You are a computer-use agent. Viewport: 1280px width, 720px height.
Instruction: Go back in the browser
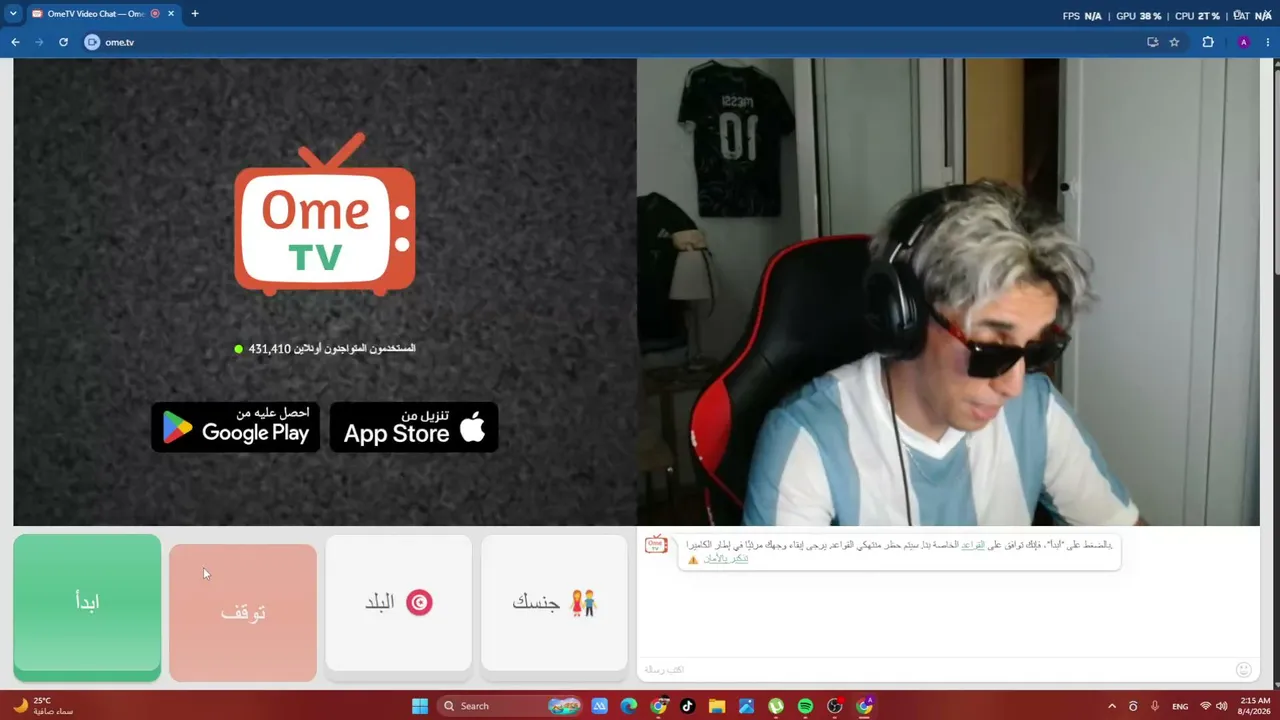[15, 42]
